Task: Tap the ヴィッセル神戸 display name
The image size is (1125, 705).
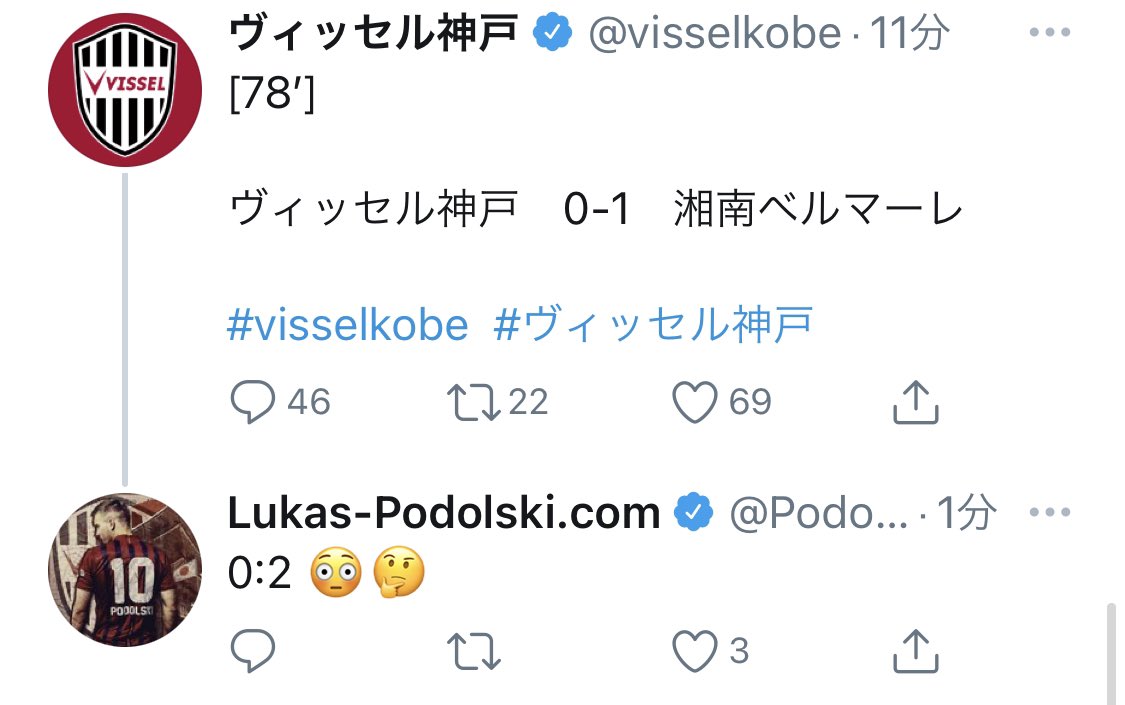Action: pyautogui.click(x=373, y=33)
